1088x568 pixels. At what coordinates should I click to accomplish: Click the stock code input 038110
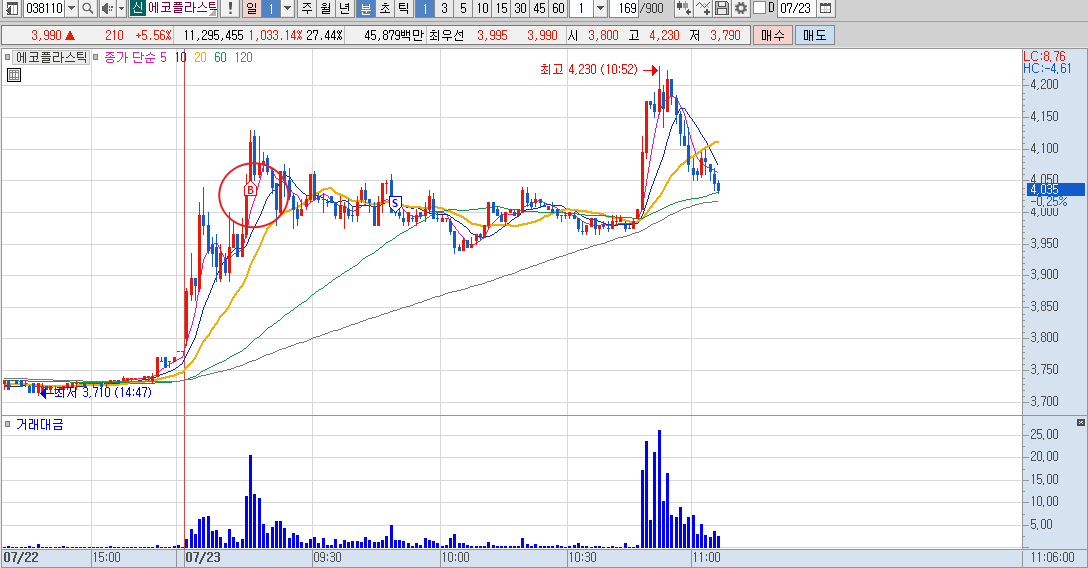(x=44, y=8)
